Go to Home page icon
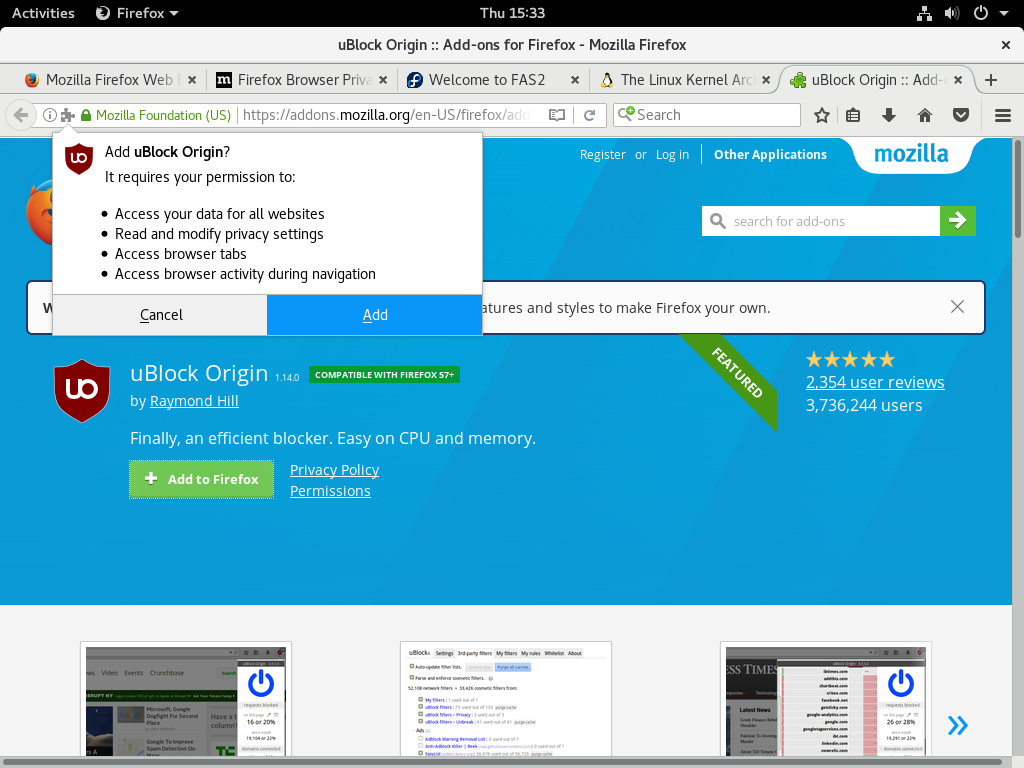Viewport: 1024px width, 768px height. pyautogui.click(x=925, y=116)
